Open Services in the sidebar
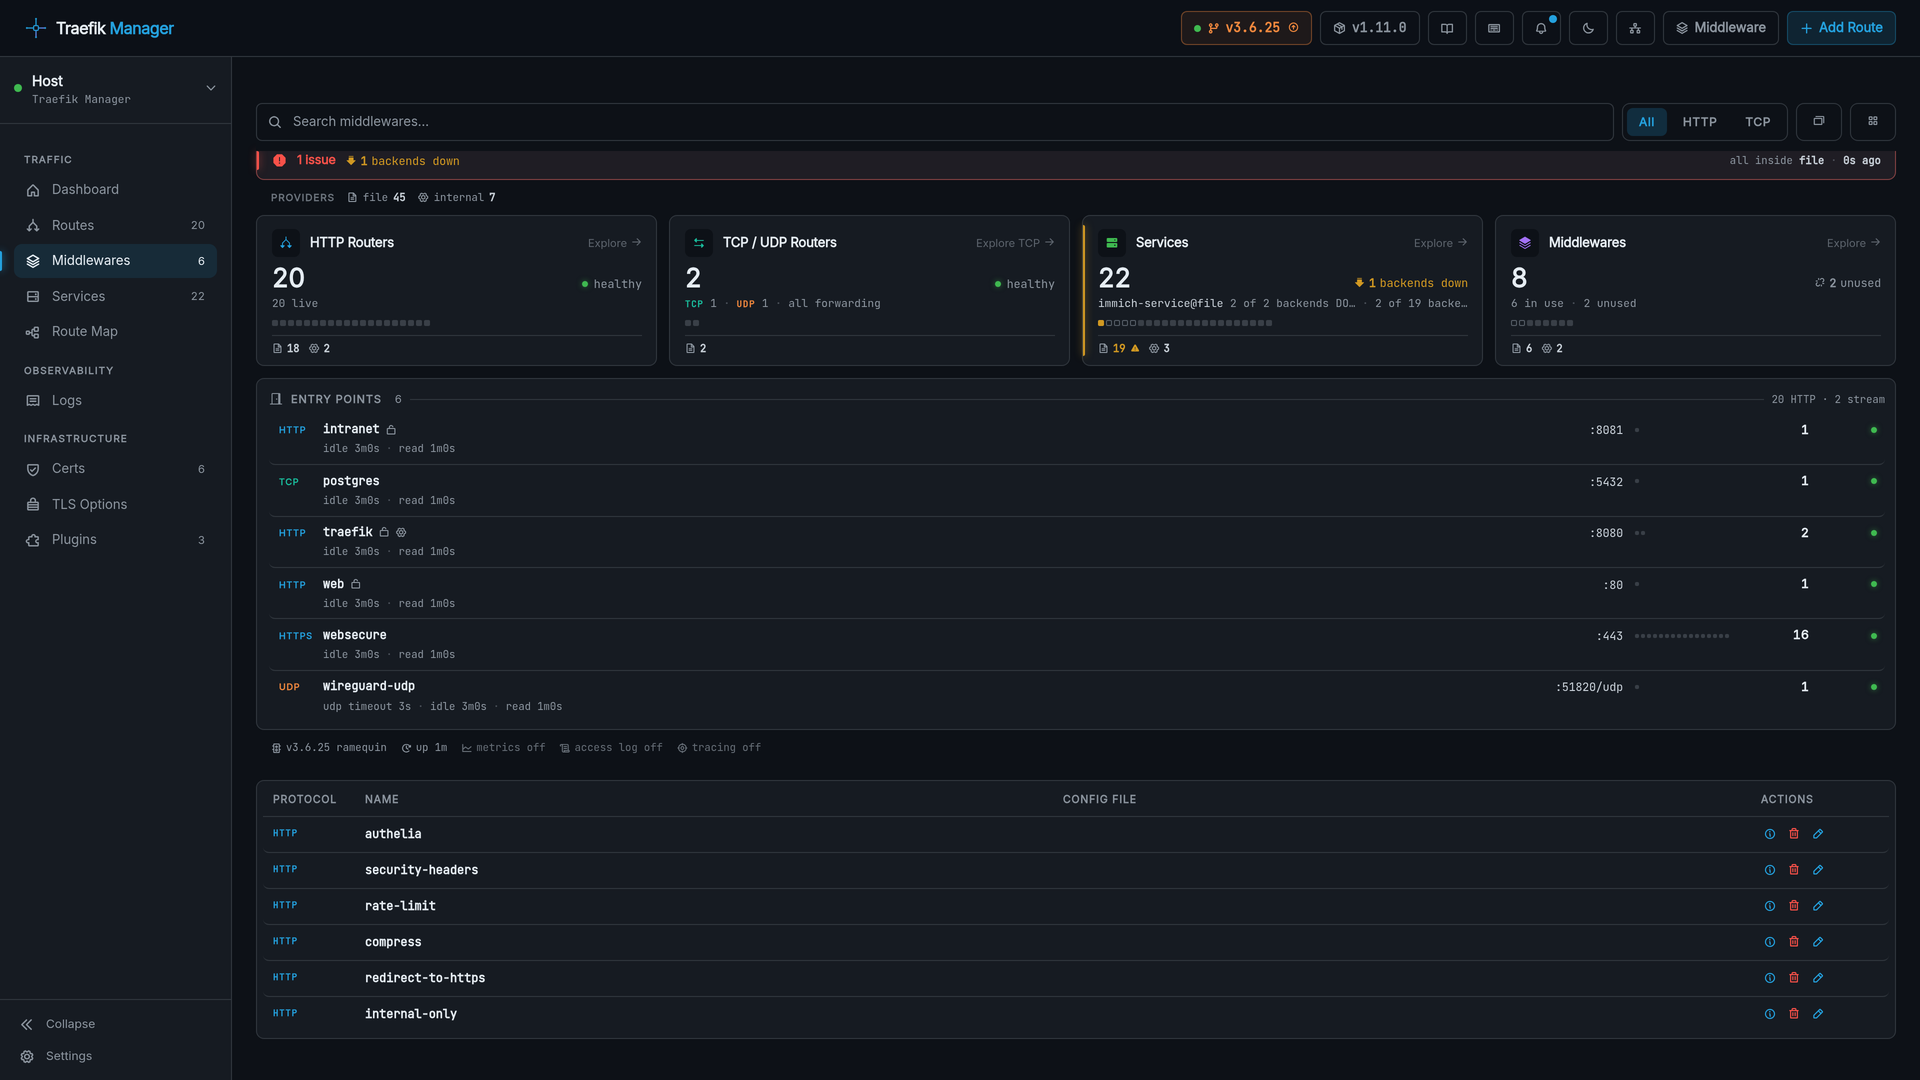 (115, 297)
